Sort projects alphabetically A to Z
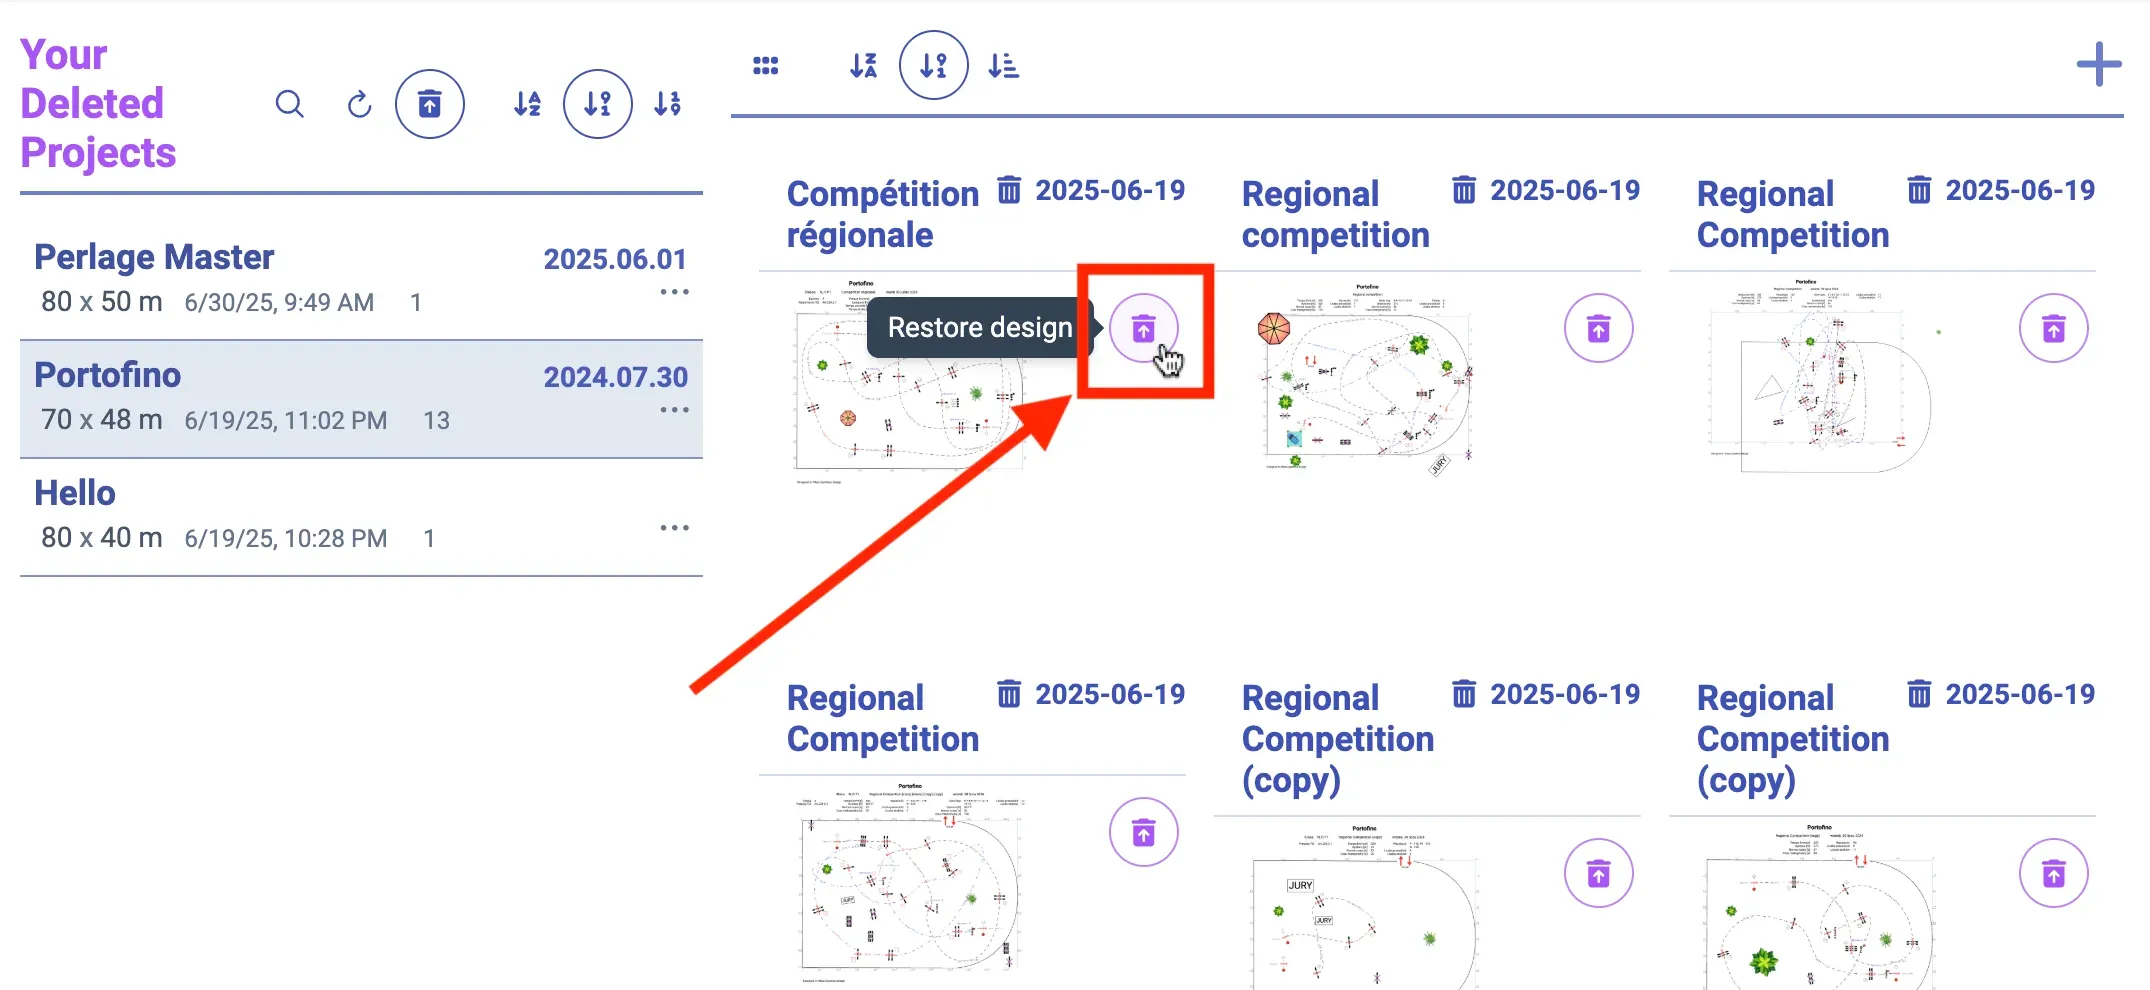The width and height of the screenshot is (2150, 990). point(527,104)
